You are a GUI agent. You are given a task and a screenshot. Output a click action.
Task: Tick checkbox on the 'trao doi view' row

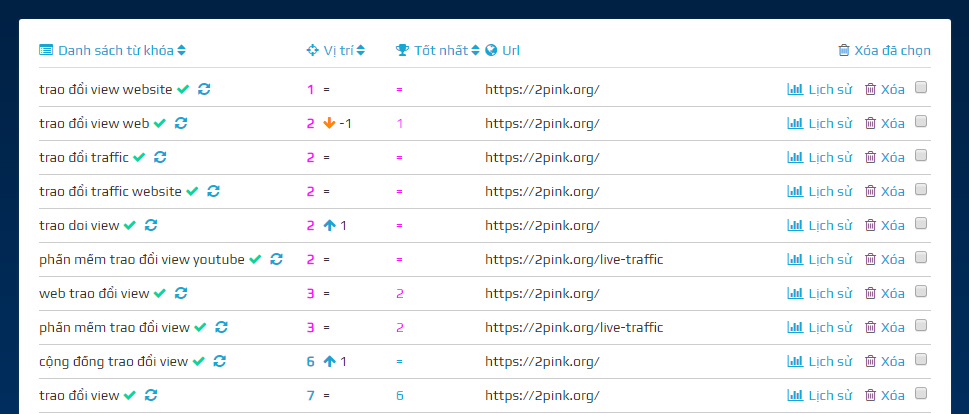pos(921,223)
